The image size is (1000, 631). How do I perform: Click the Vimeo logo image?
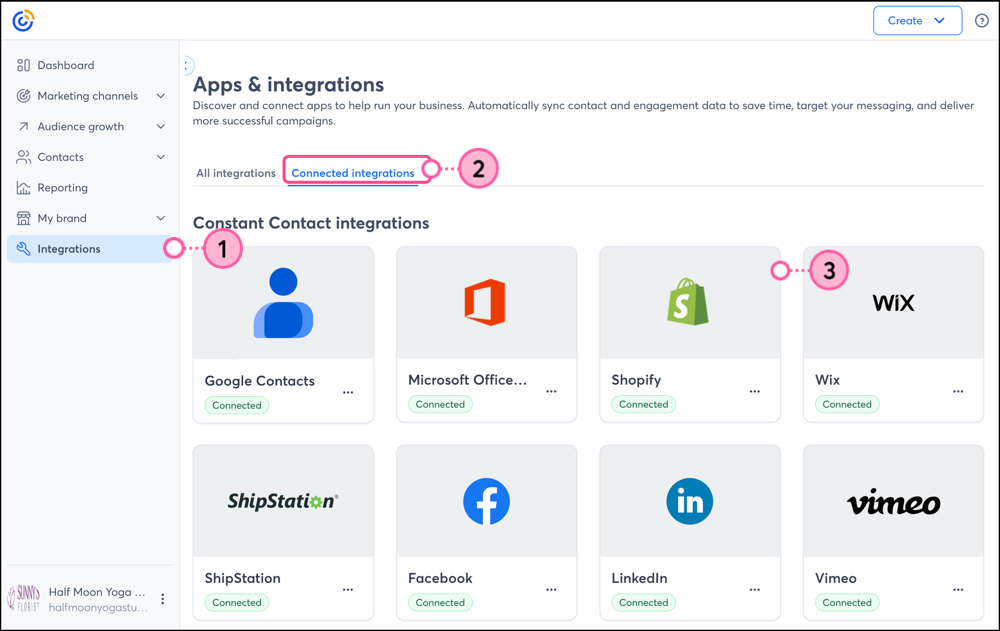pos(893,503)
